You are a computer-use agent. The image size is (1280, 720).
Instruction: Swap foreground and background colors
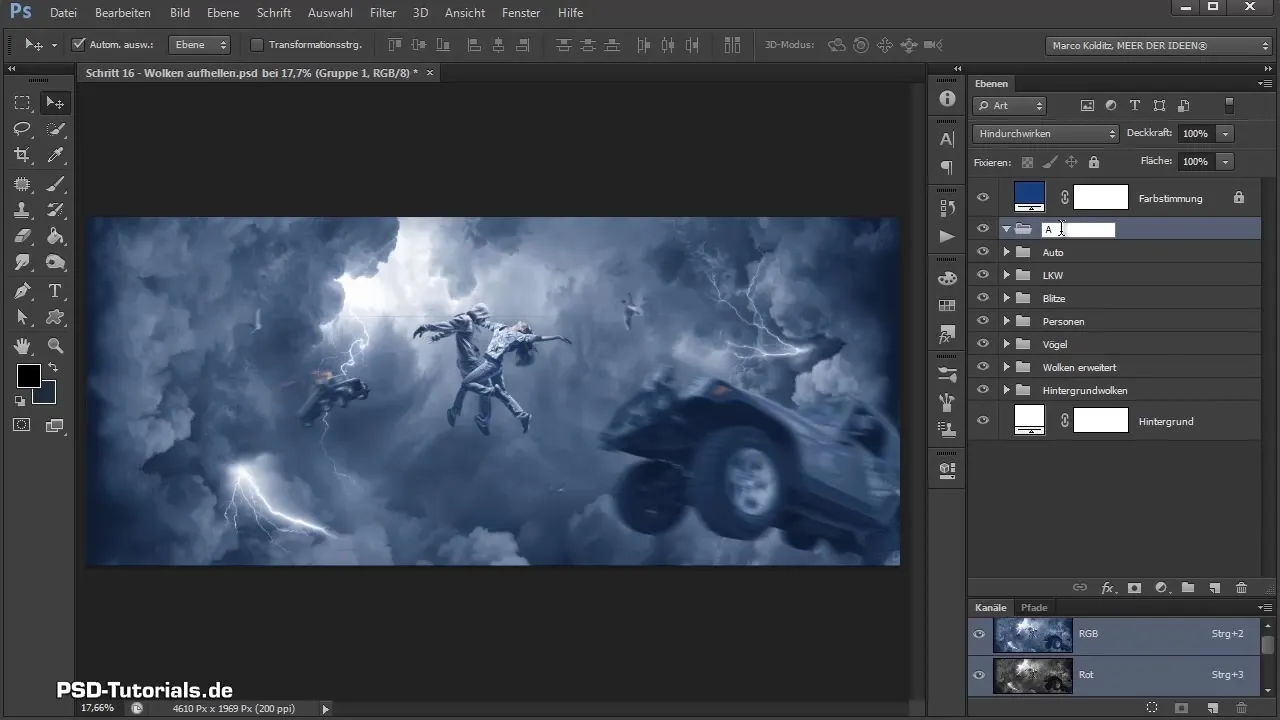(x=53, y=368)
